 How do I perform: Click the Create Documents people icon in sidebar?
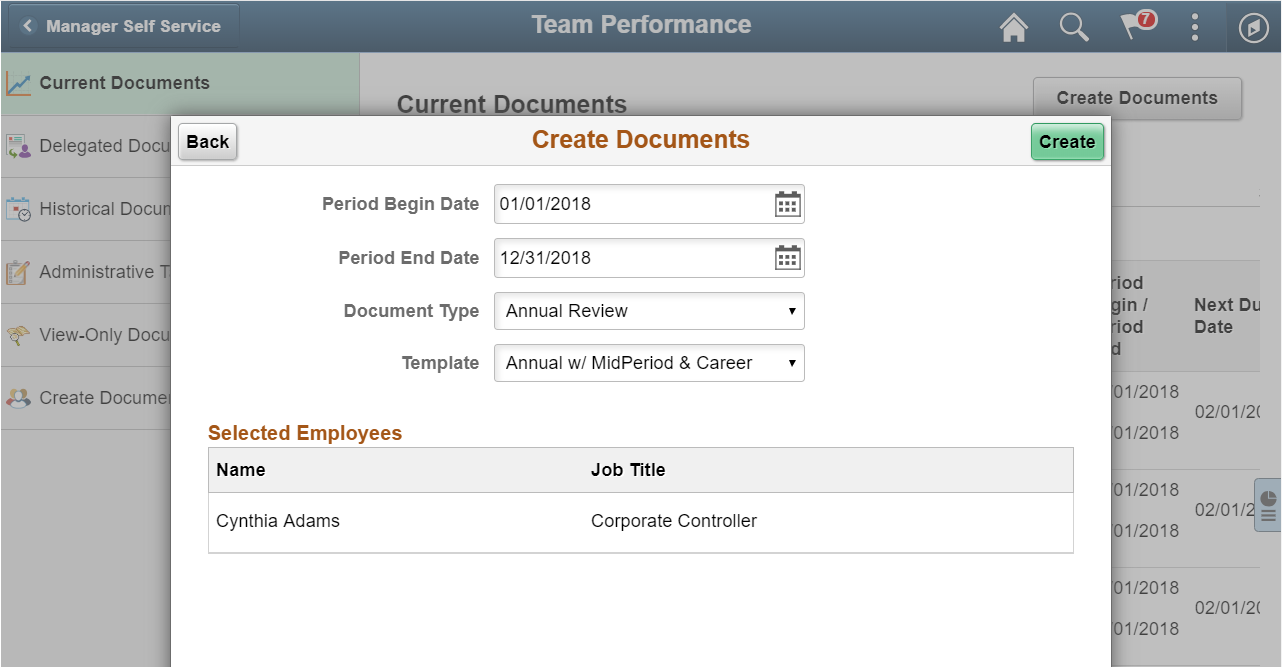click(18, 398)
